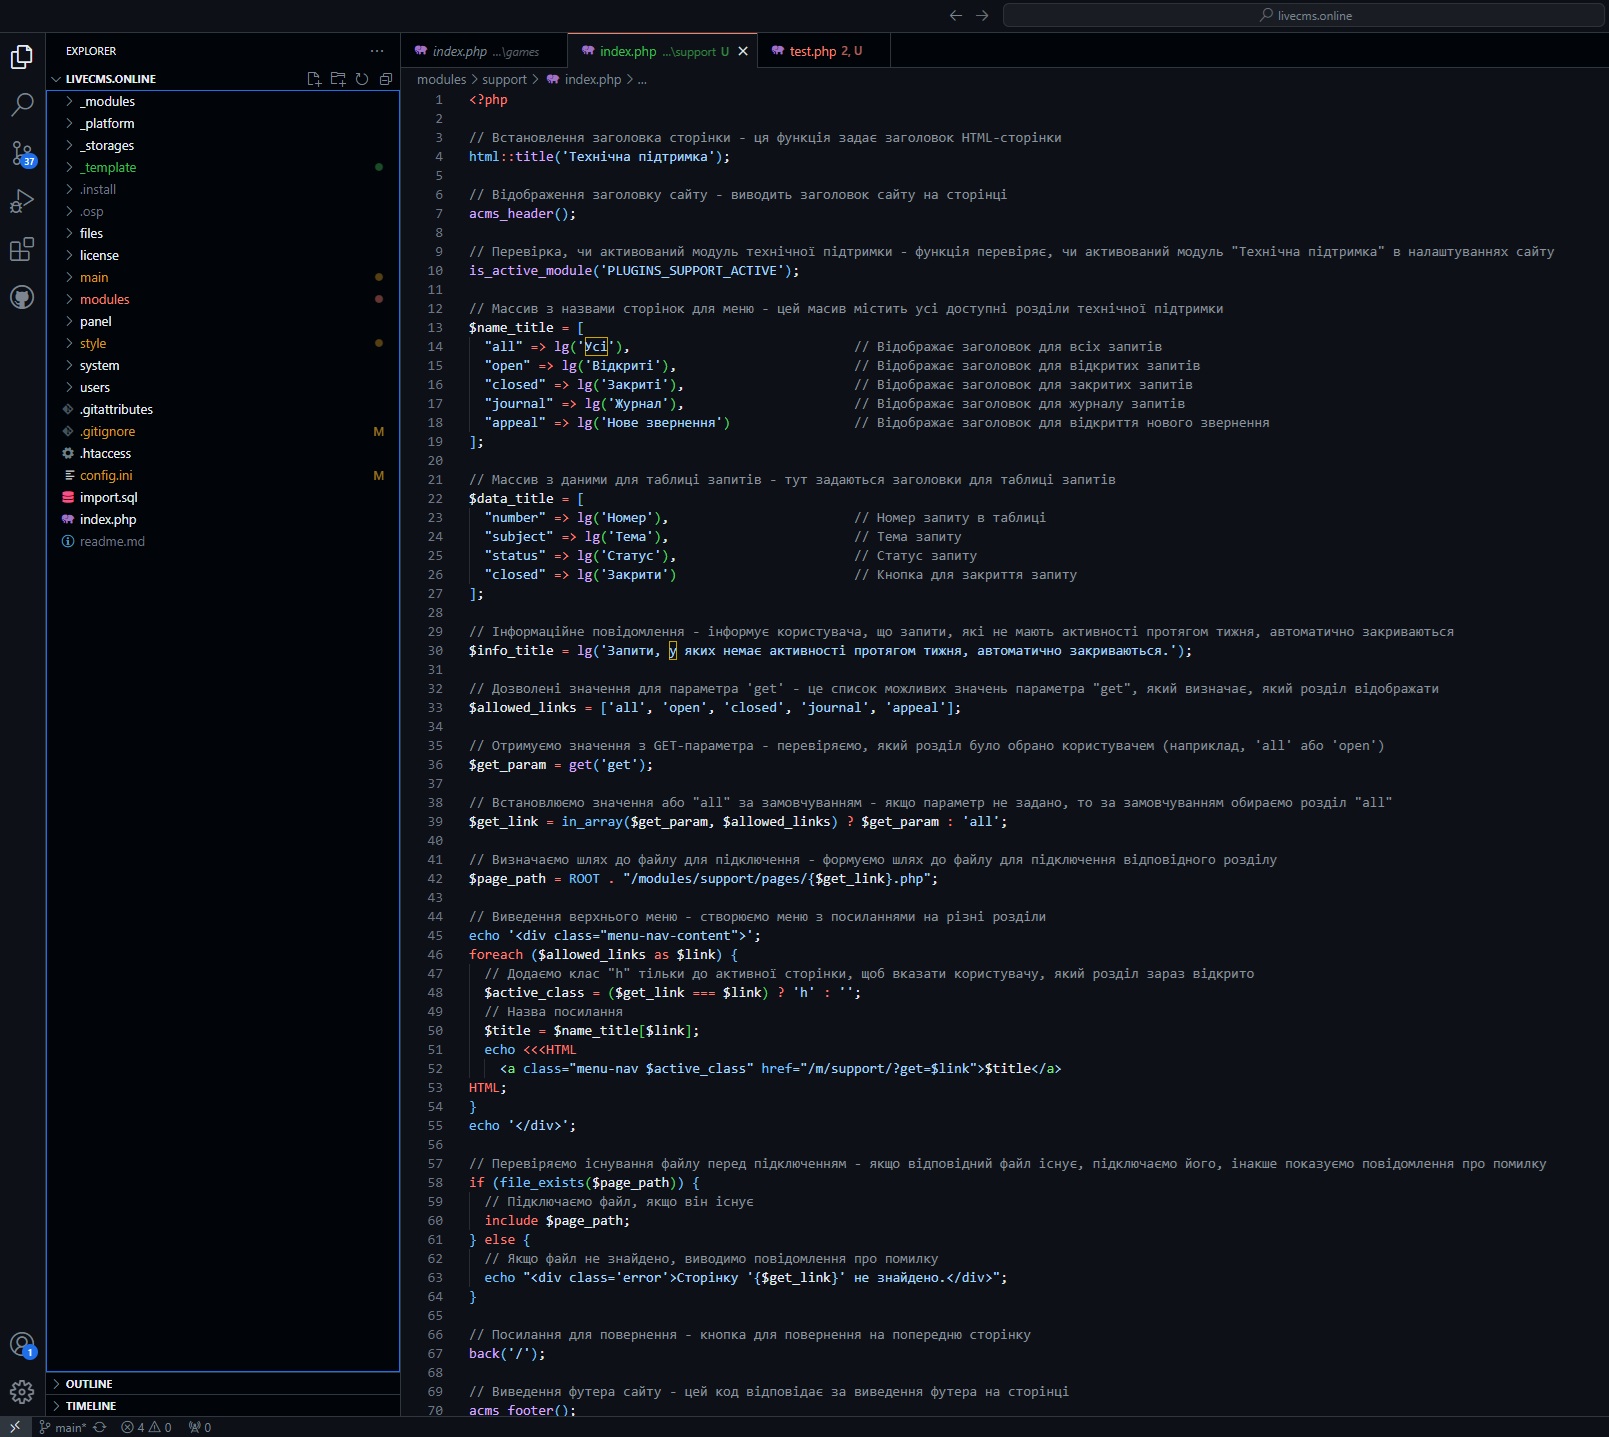The image size is (1609, 1437).
Task: Expand the modules folder
Action: pos(105,299)
